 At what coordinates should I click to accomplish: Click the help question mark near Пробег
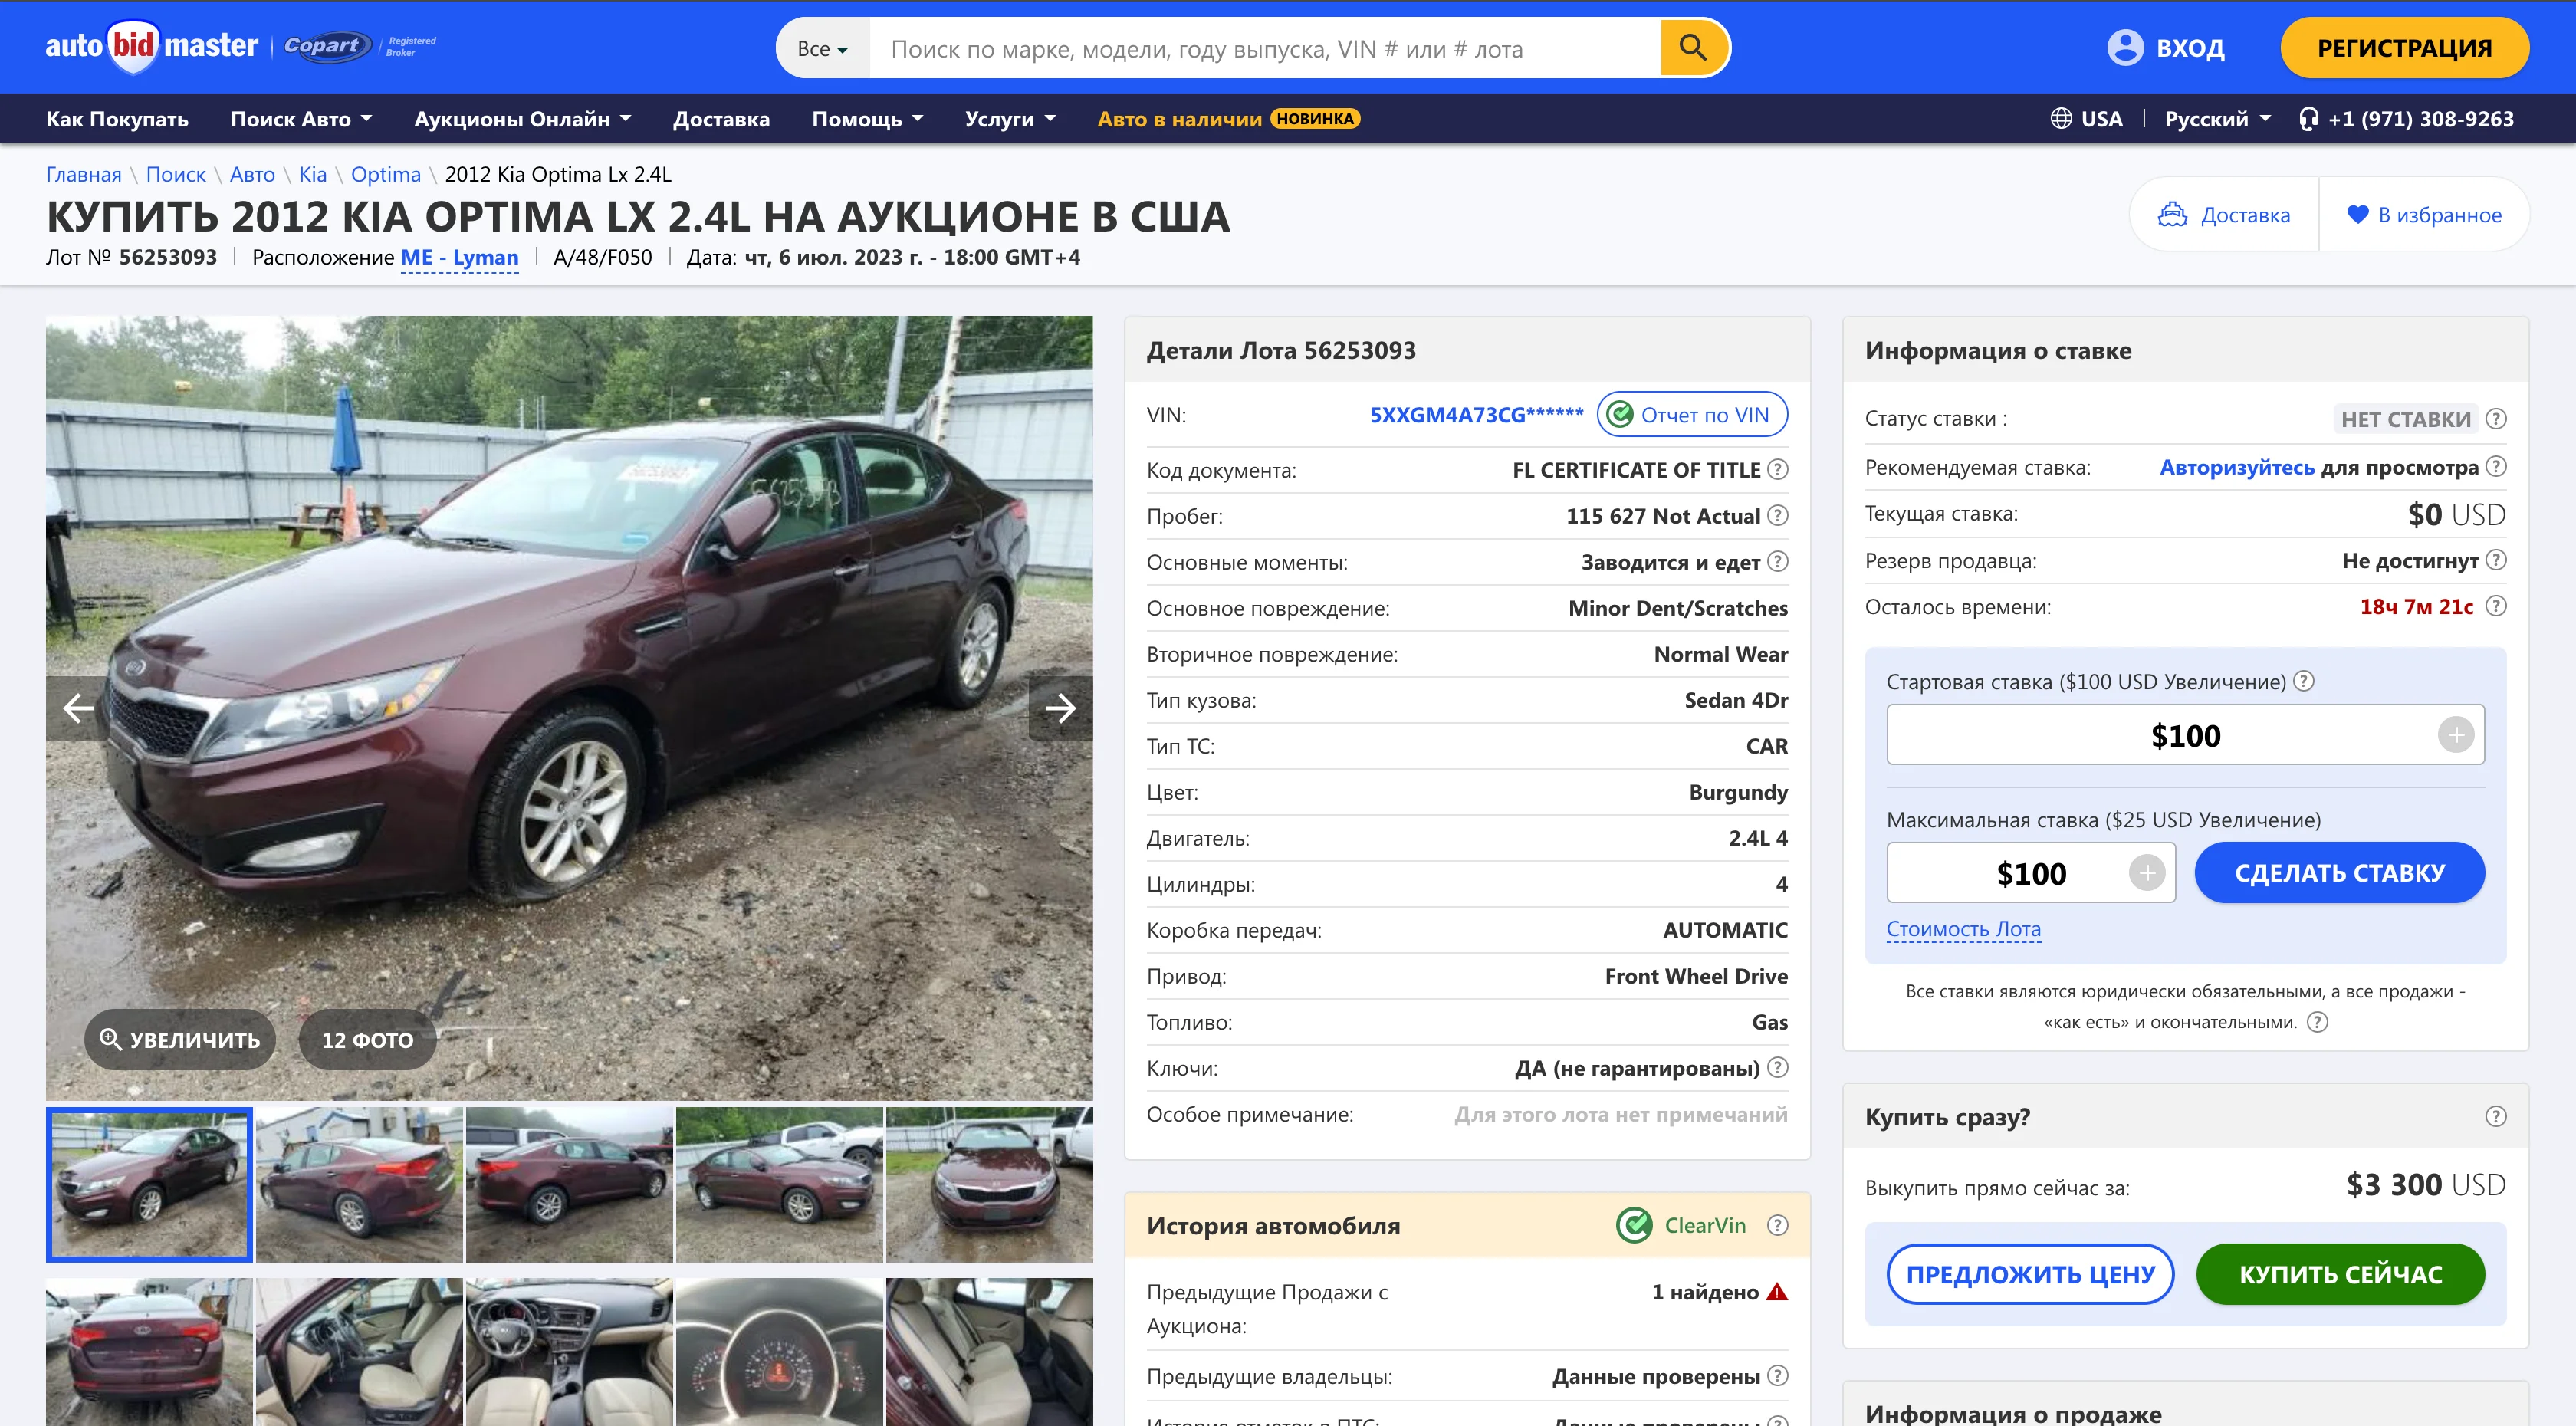(x=1778, y=516)
